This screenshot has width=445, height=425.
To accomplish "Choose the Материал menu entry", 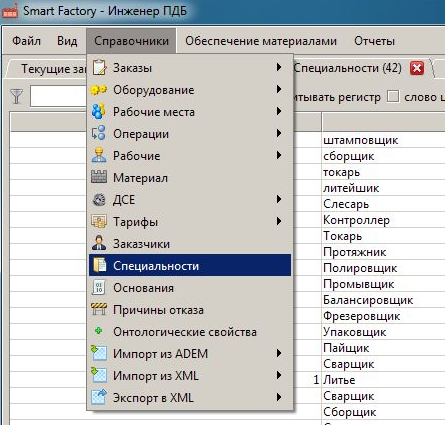I will point(190,178).
